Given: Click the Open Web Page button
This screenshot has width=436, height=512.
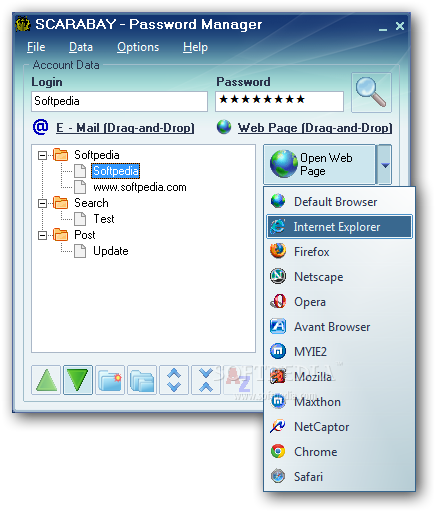Looking at the screenshot, I should pyautogui.click(x=319, y=164).
